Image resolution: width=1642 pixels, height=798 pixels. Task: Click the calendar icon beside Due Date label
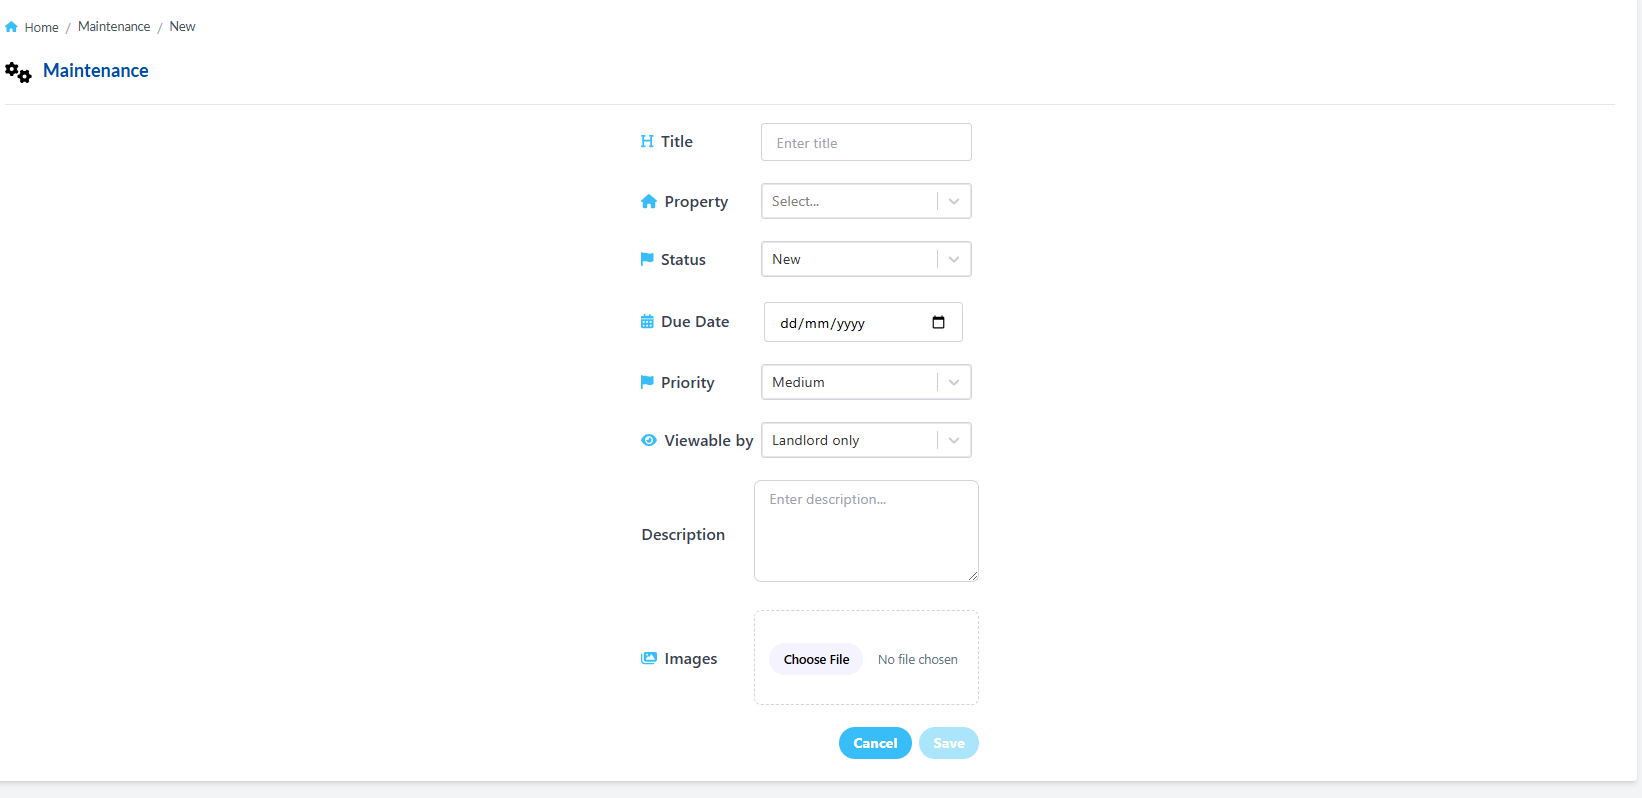pyautogui.click(x=647, y=322)
